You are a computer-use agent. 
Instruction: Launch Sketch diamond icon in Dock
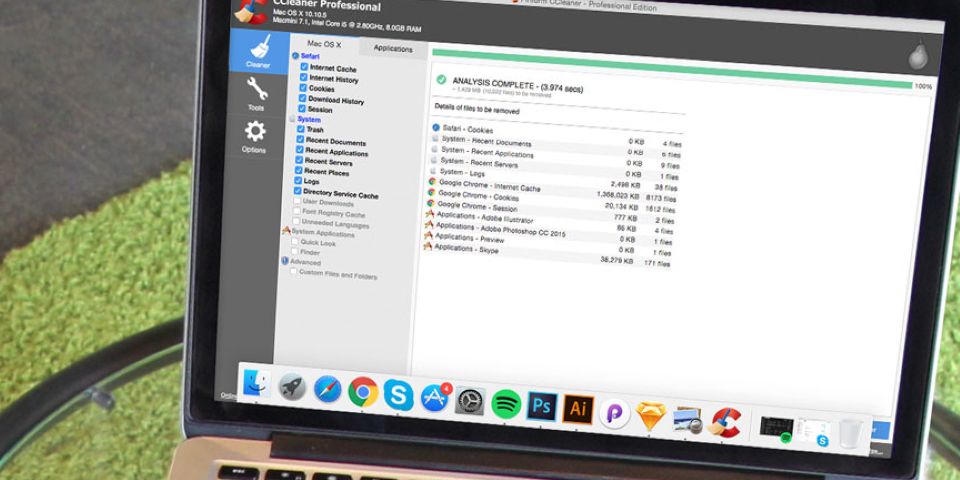pos(651,417)
